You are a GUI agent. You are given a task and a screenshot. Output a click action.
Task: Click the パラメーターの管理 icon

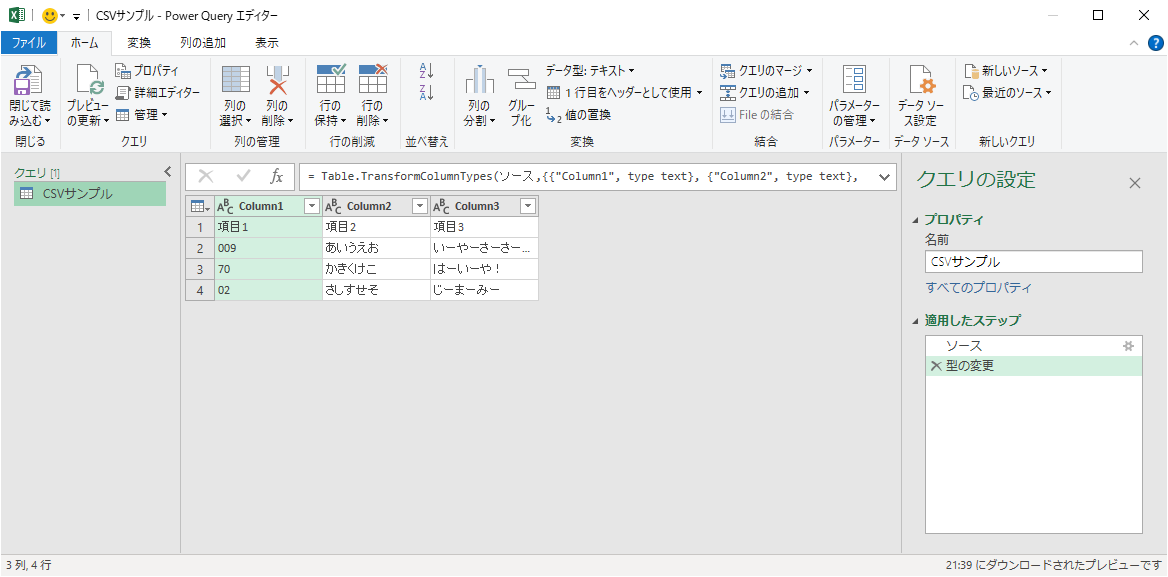tap(854, 80)
